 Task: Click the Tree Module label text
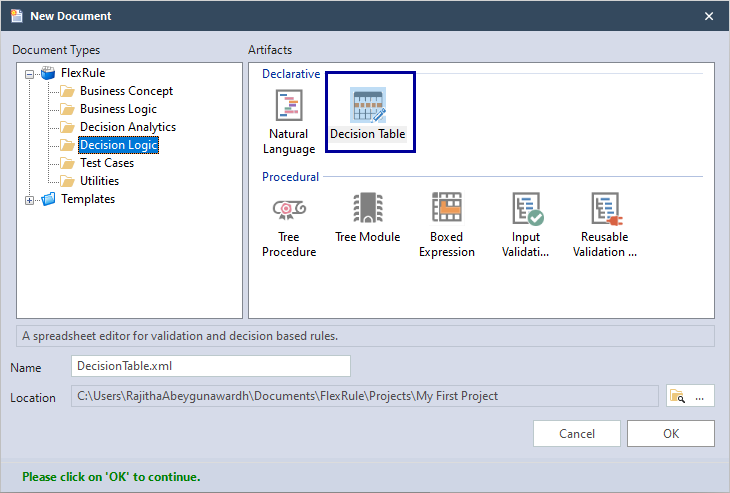pyautogui.click(x=368, y=237)
